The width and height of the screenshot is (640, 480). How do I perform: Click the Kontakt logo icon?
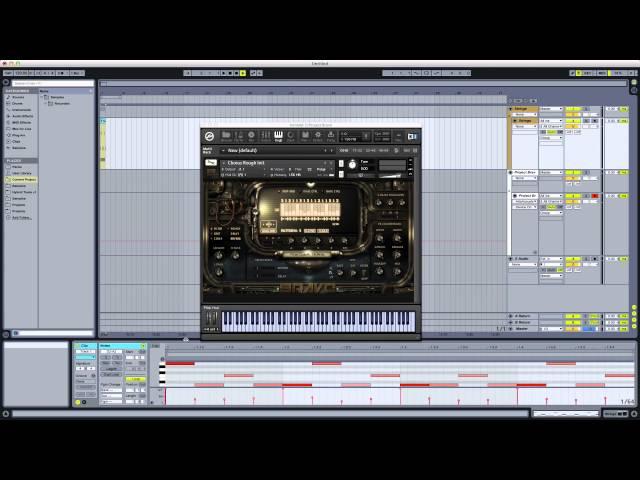click(209, 136)
